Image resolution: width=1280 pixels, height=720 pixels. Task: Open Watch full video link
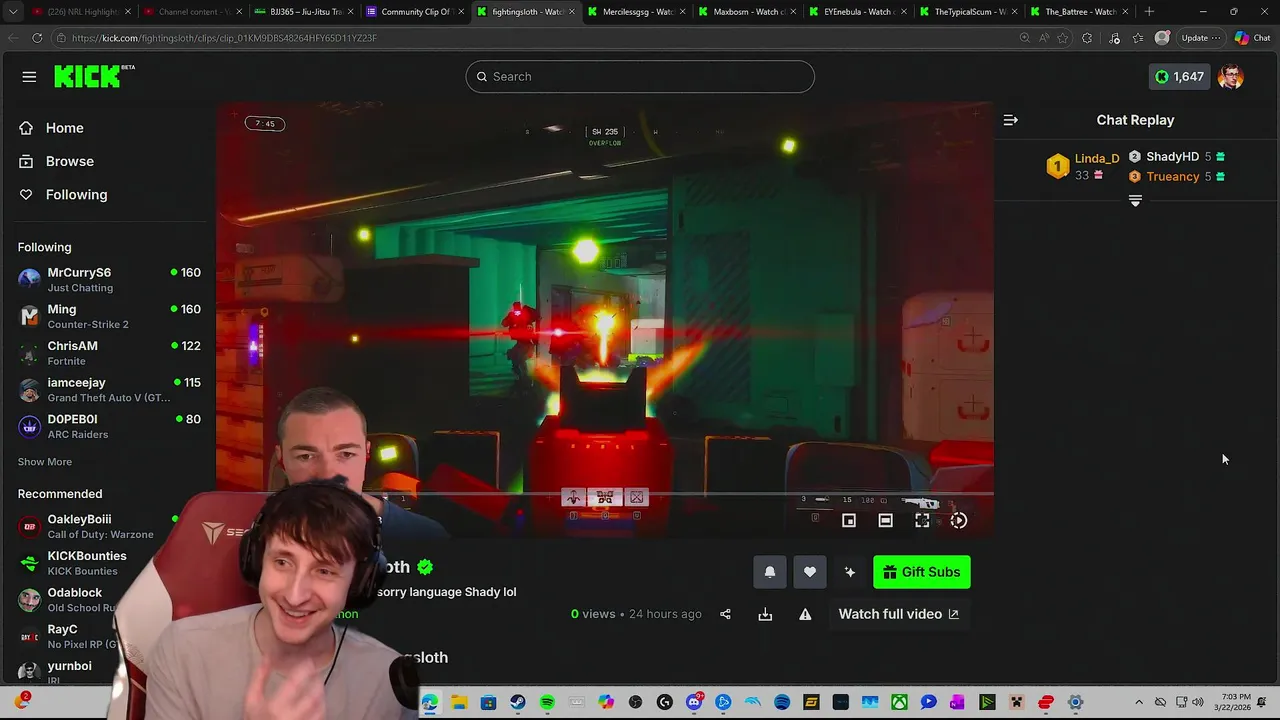tap(898, 614)
